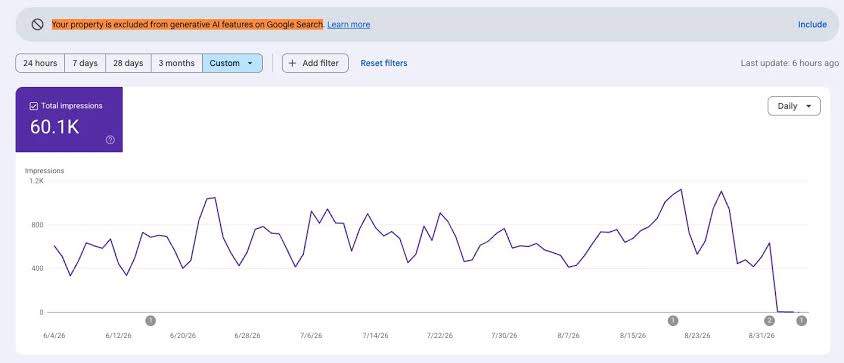Open annotation marker 1 near 8/20/26

[673, 321]
